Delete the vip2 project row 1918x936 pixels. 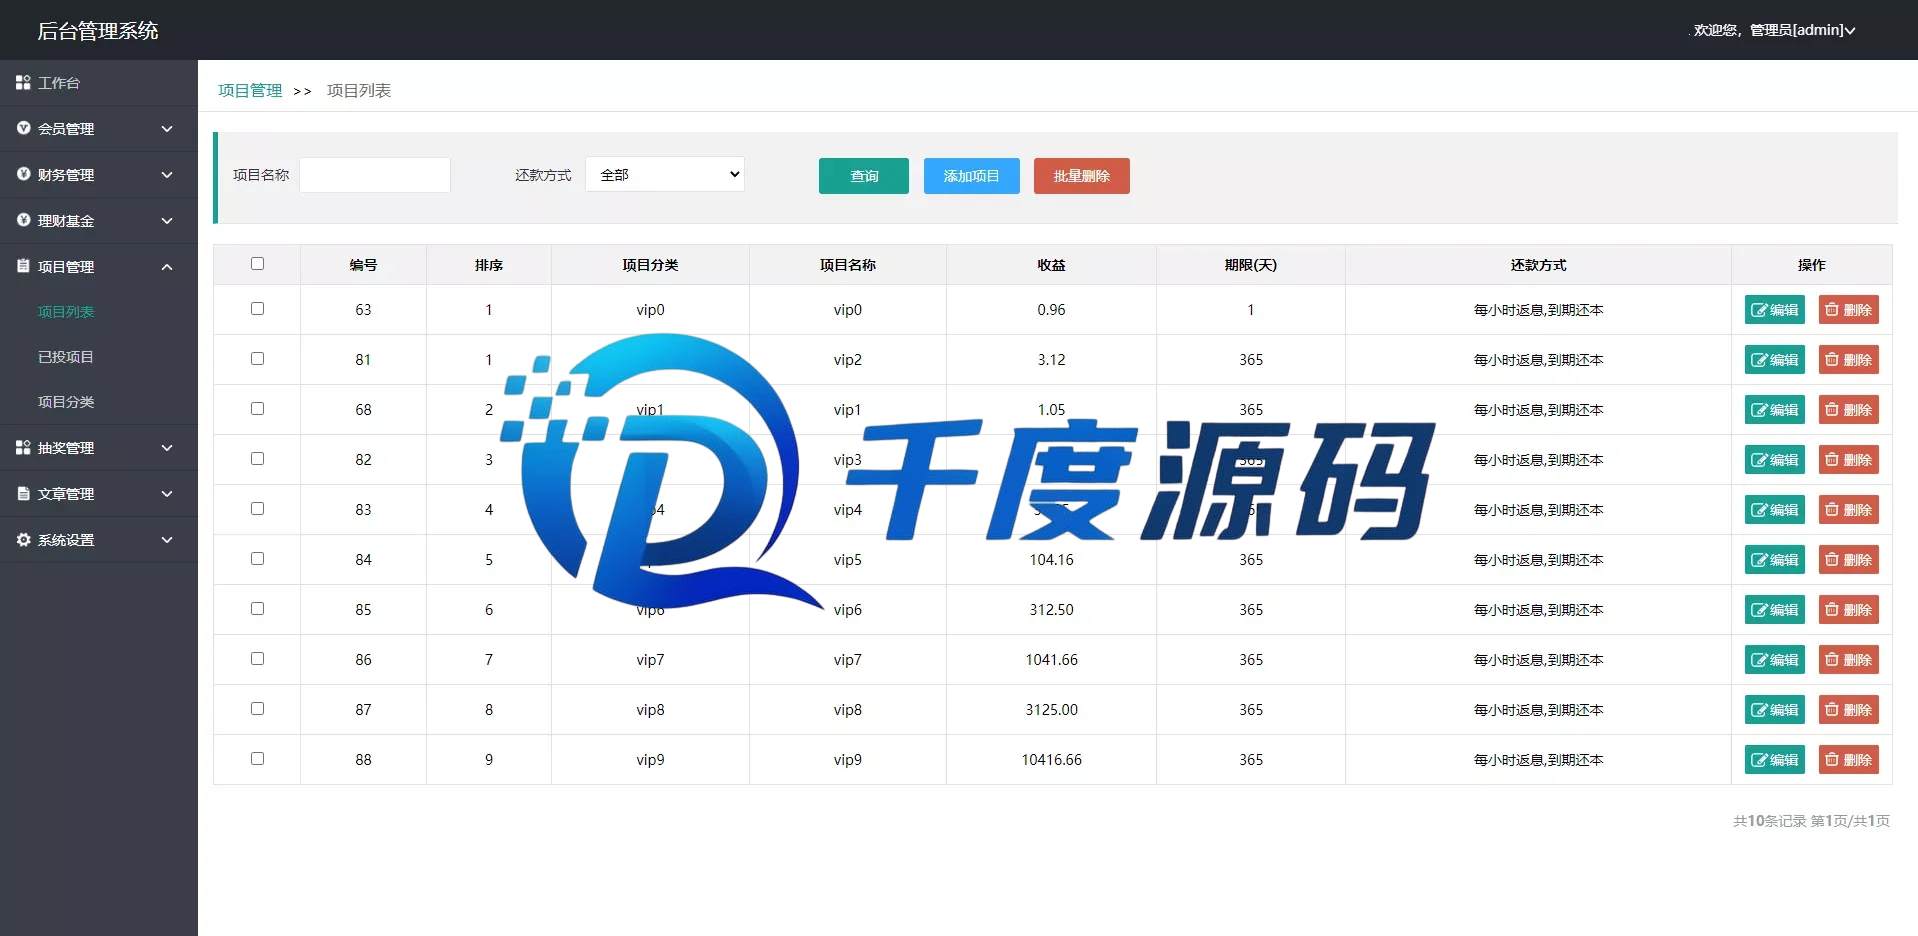point(1849,360)
